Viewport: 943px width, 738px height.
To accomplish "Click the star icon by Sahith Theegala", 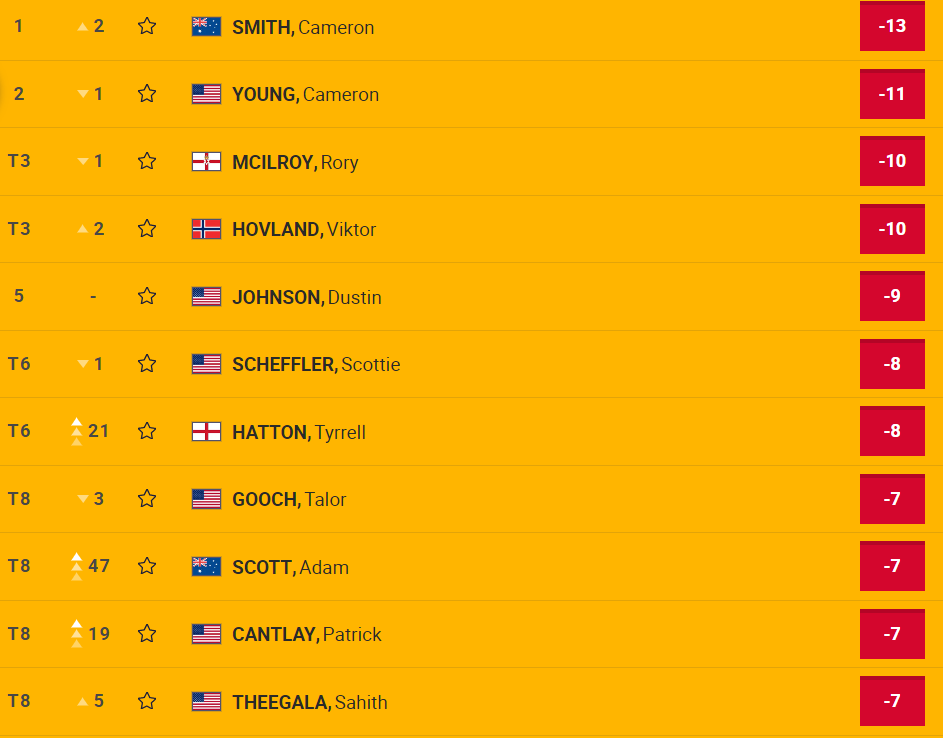I will tap(147, 701).
